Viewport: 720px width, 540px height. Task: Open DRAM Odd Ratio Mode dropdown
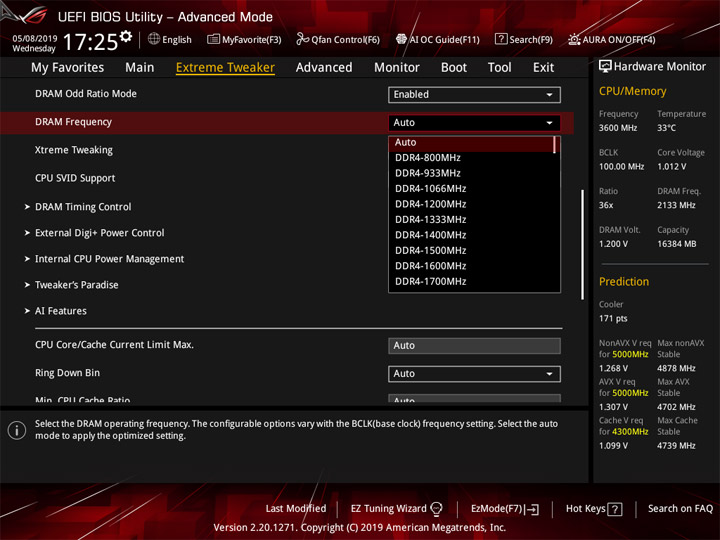click(474, 95)
